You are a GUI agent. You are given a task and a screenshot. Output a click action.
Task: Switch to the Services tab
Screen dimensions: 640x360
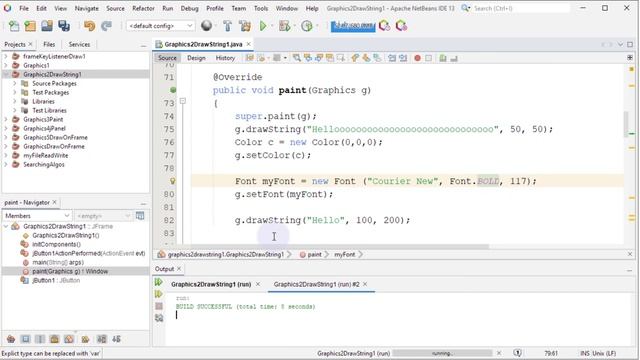point(79,44)
